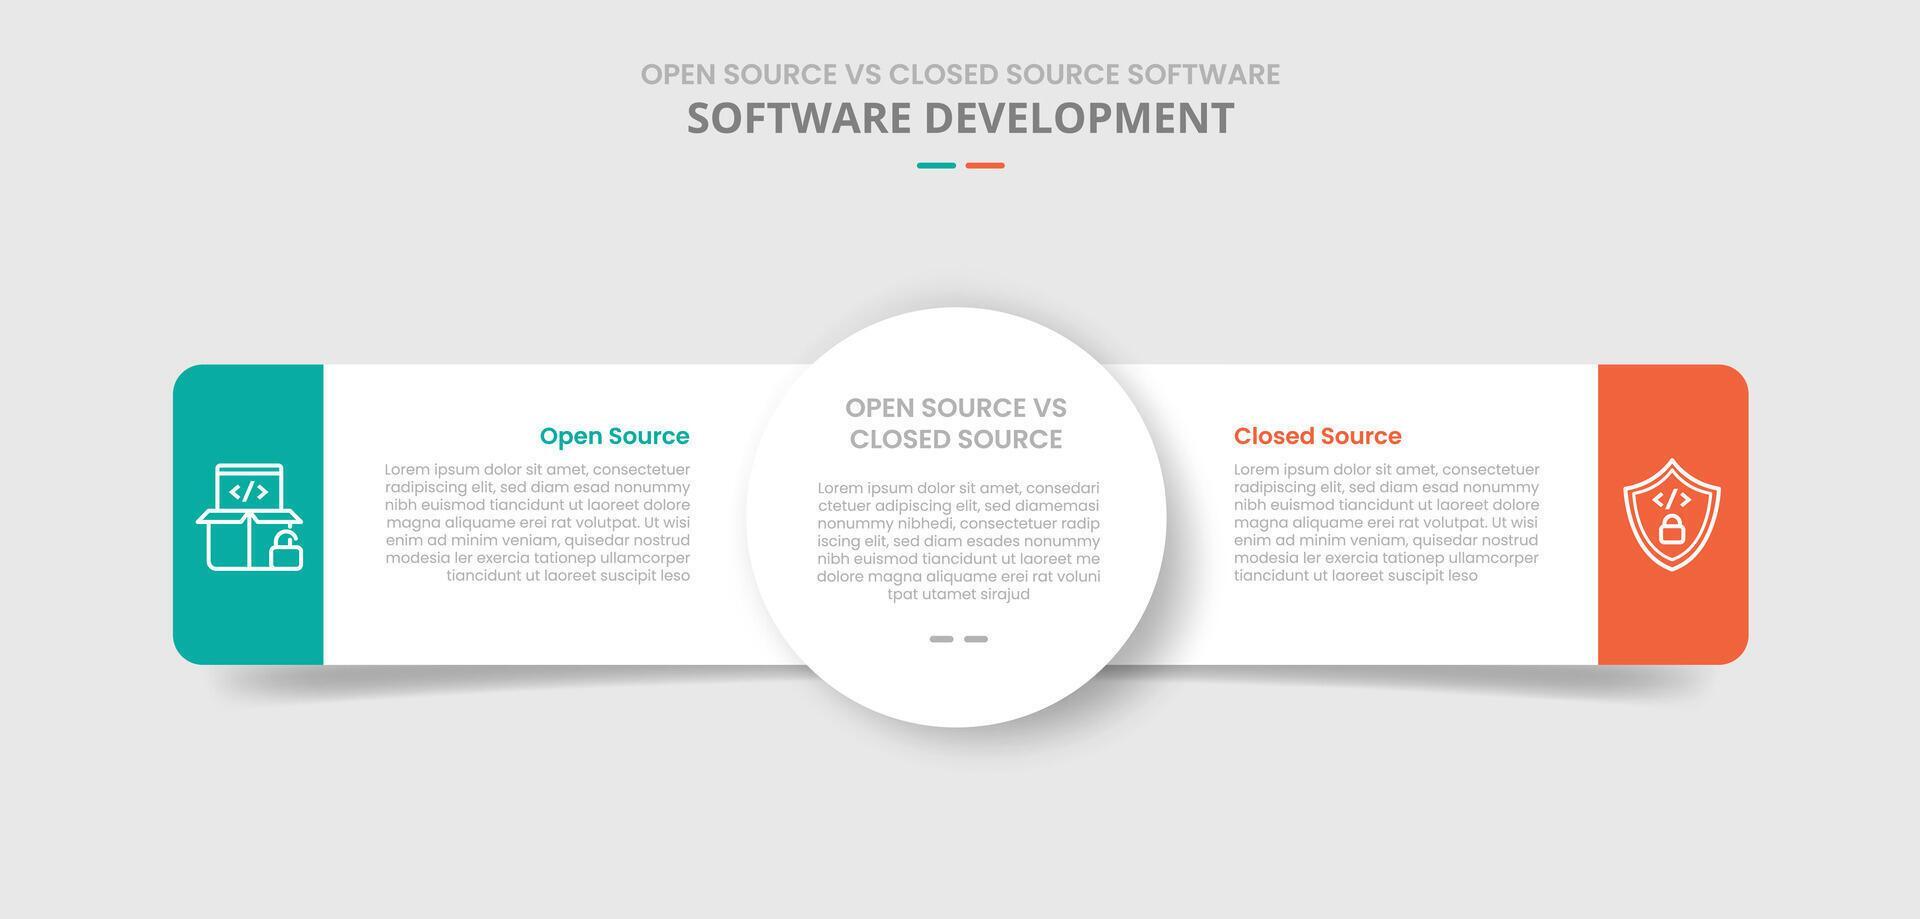Screen dimensions: 1920x919
Task: Click the Closed Source heading
Action: 1318,435
